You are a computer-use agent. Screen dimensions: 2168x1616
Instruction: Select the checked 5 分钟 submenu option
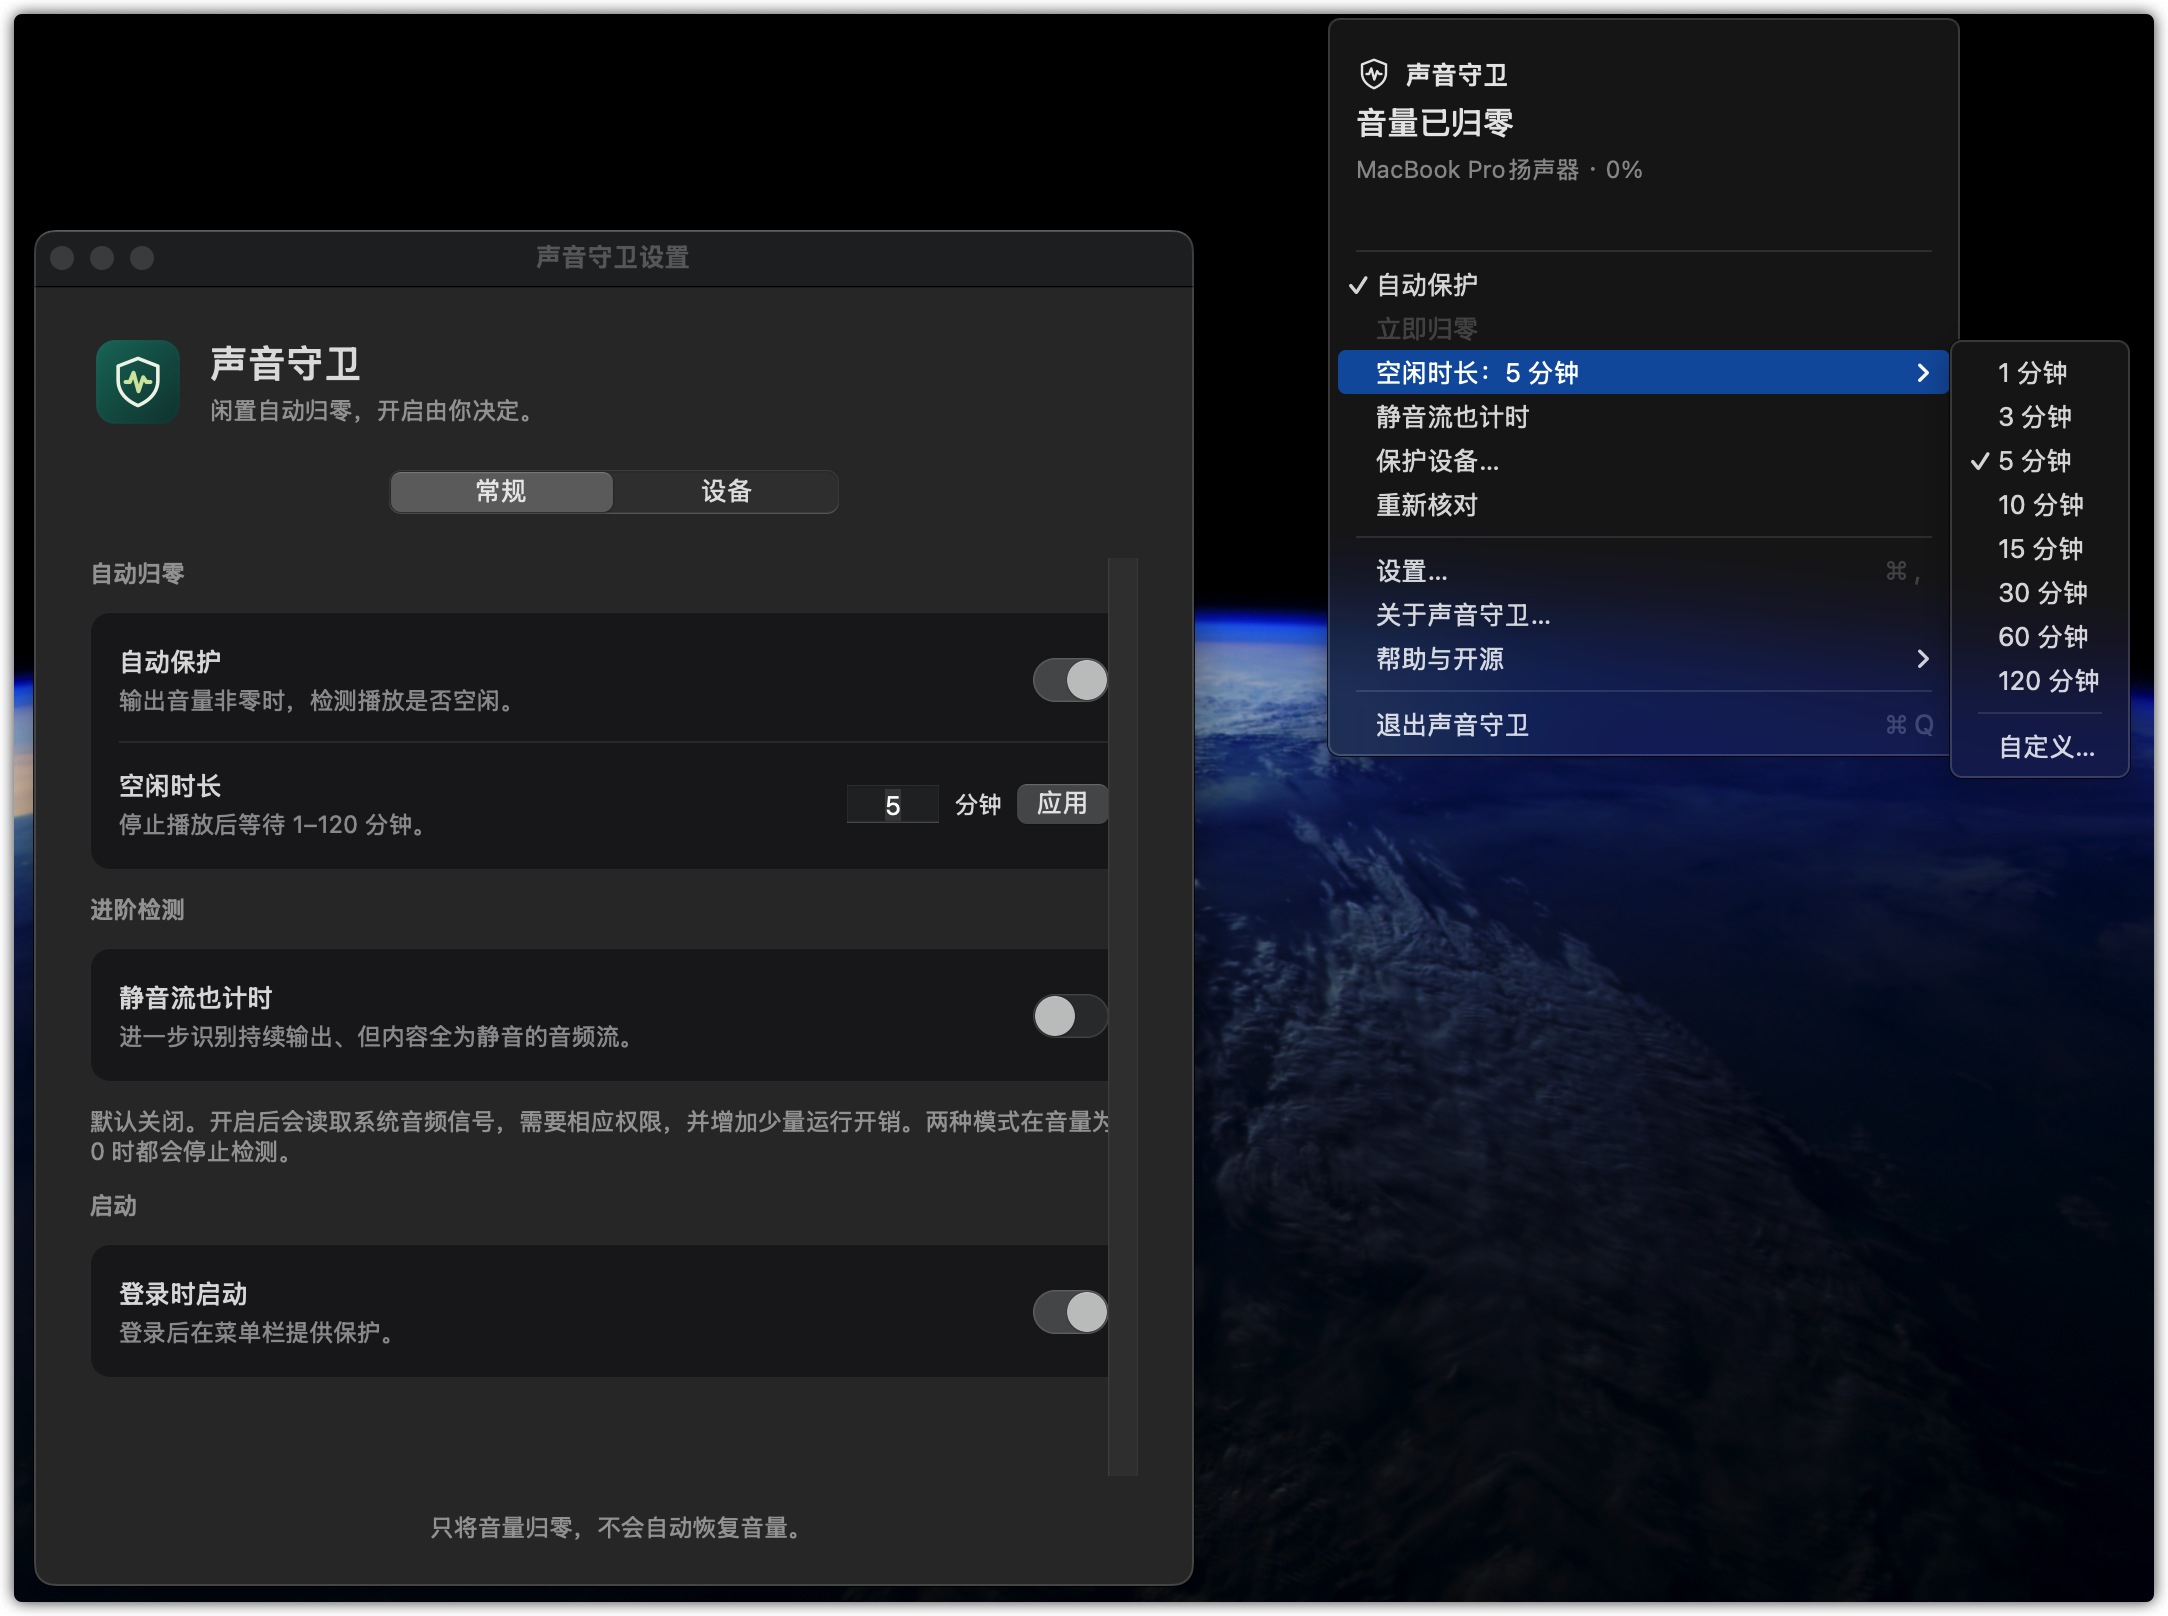click(x=2038, y=461)
